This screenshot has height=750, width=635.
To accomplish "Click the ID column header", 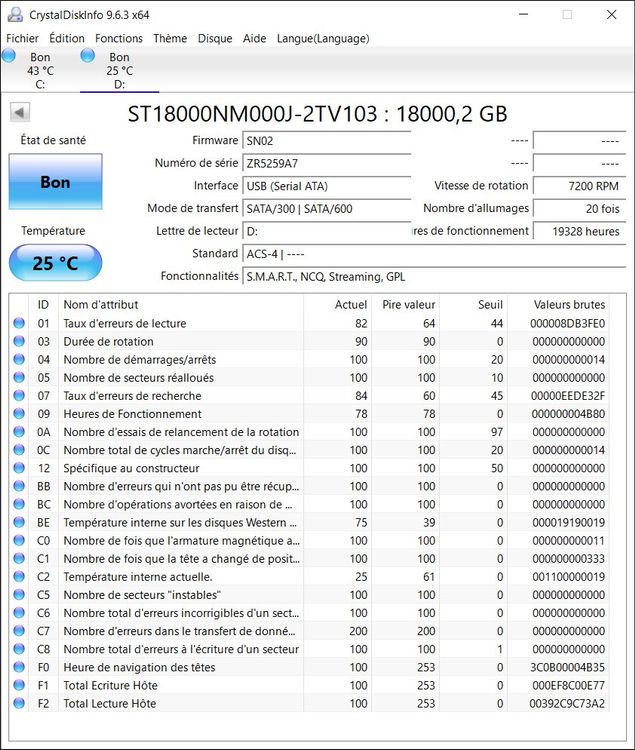I will point(44,304).
